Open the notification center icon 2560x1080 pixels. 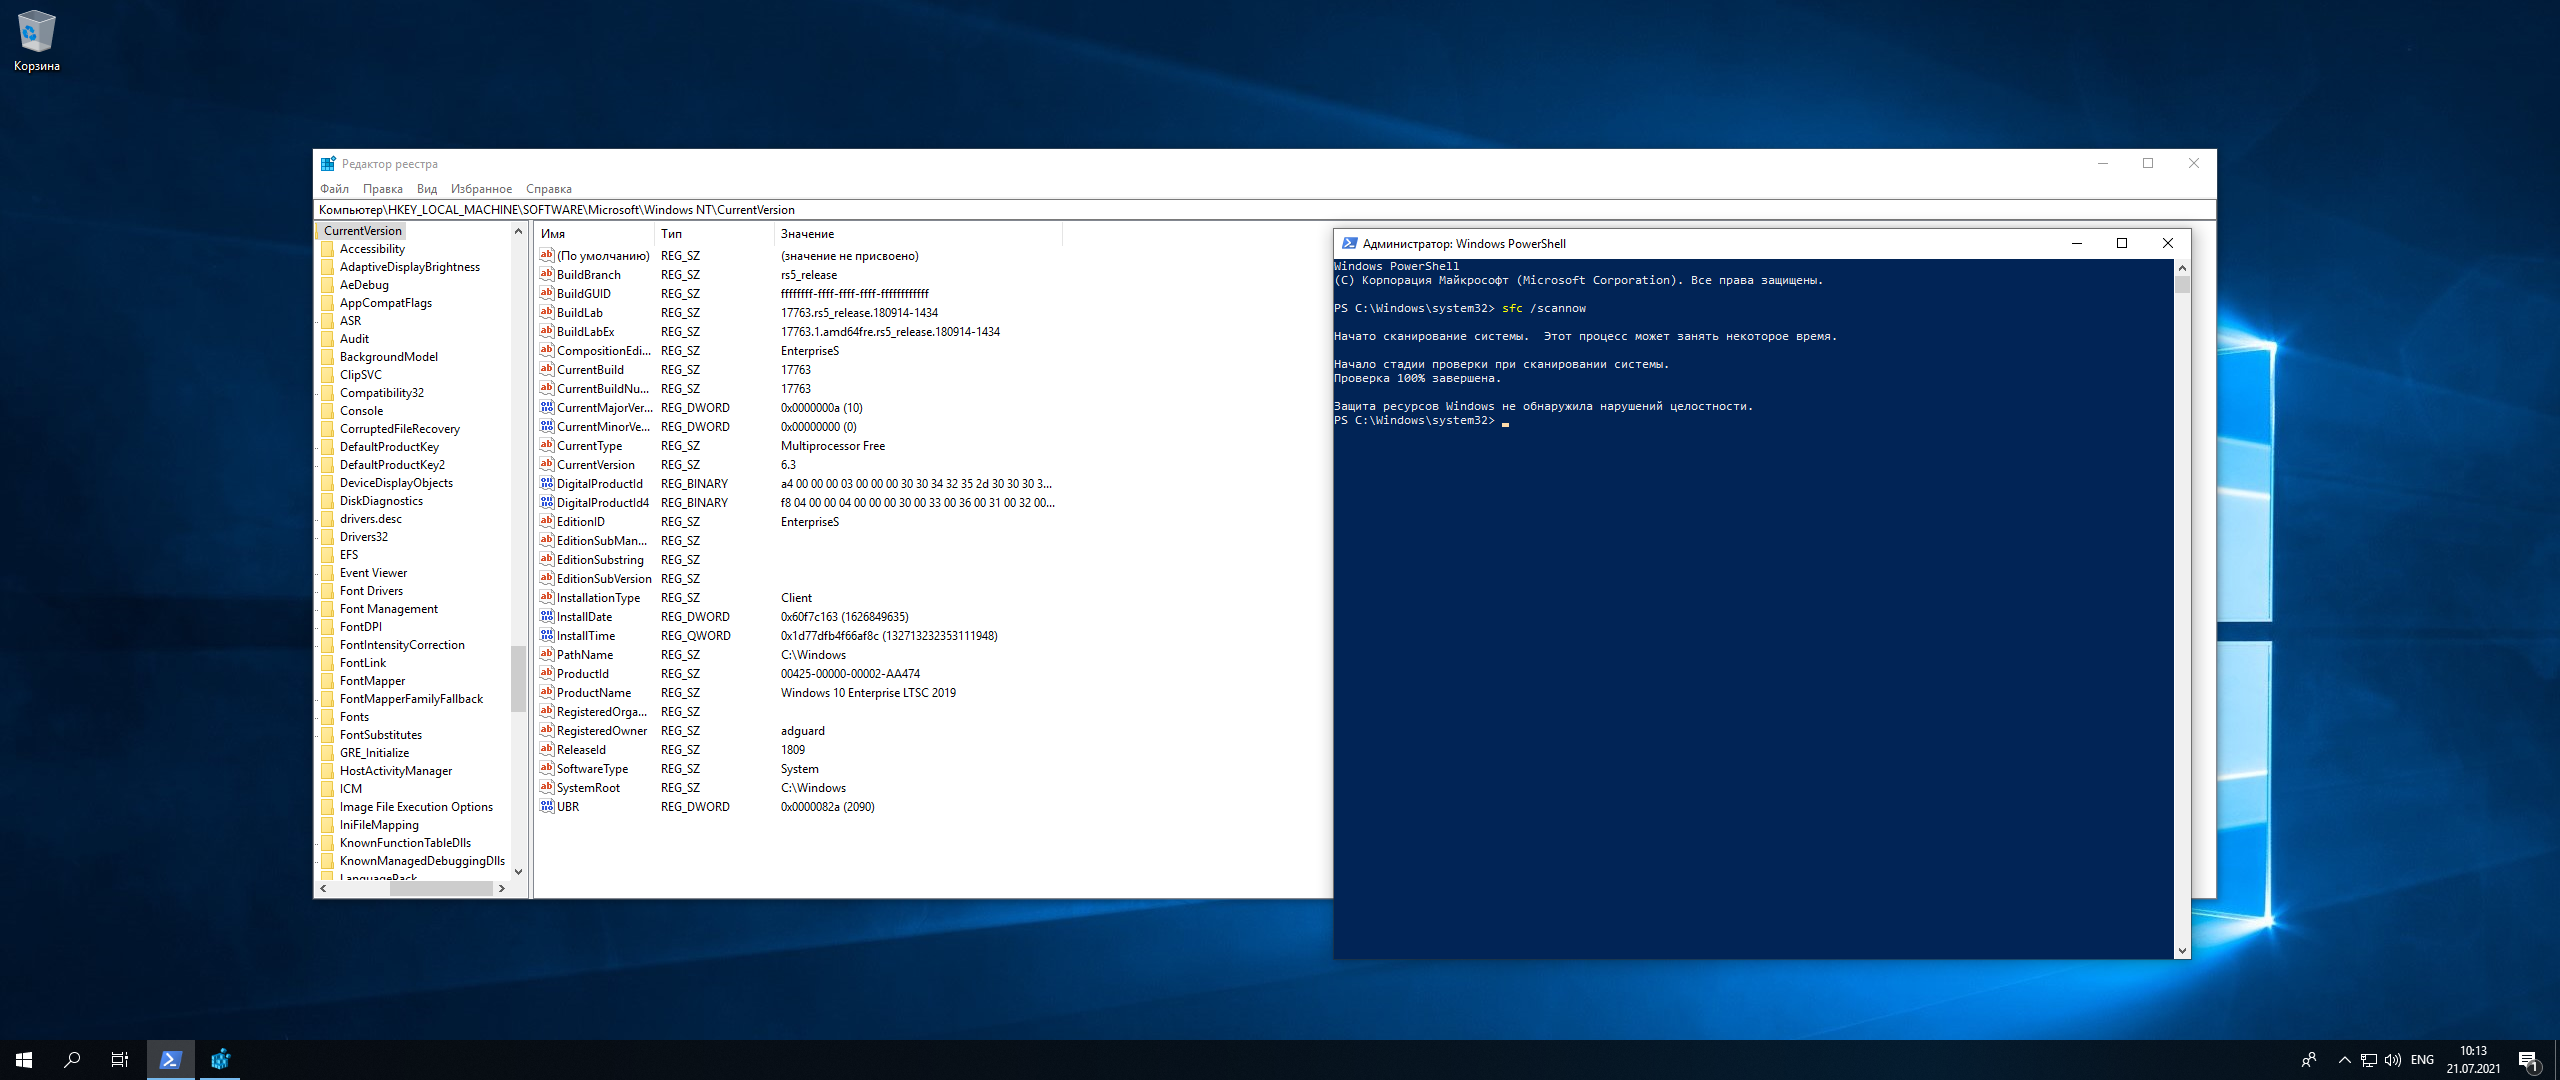pyautogui.click(x=2528, y=1060)
